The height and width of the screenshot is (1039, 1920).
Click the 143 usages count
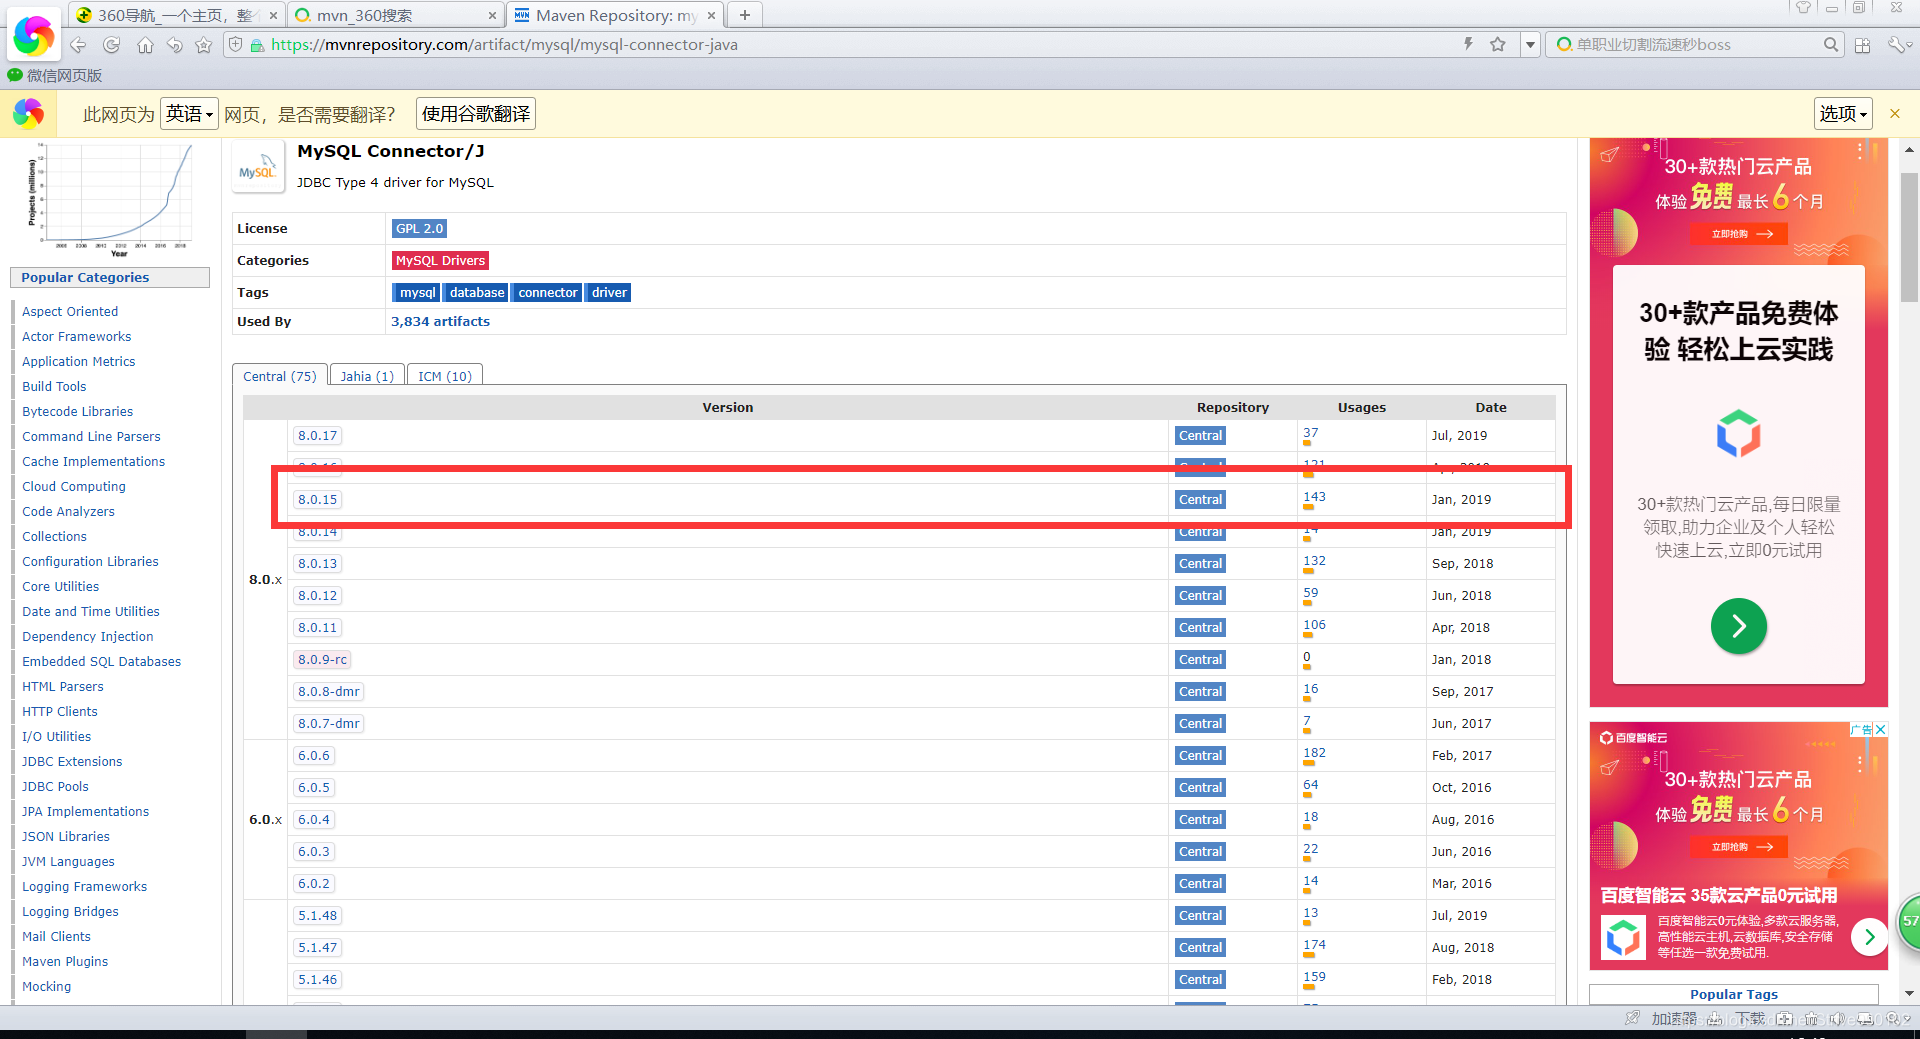(x=1314, y=497)
